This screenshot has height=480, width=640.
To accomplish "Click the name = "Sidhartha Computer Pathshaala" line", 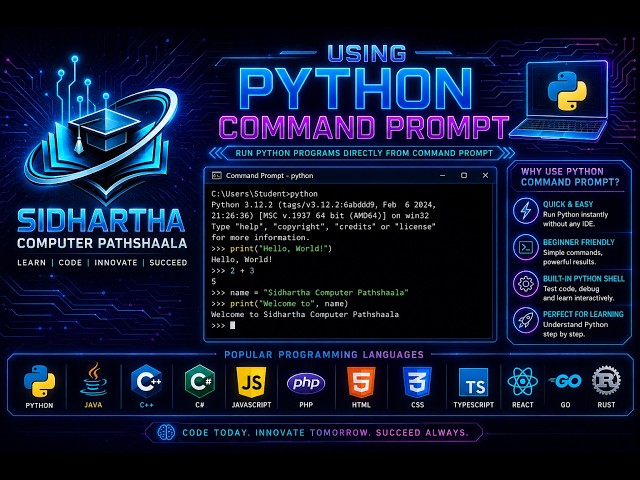I will coord(310,293).
